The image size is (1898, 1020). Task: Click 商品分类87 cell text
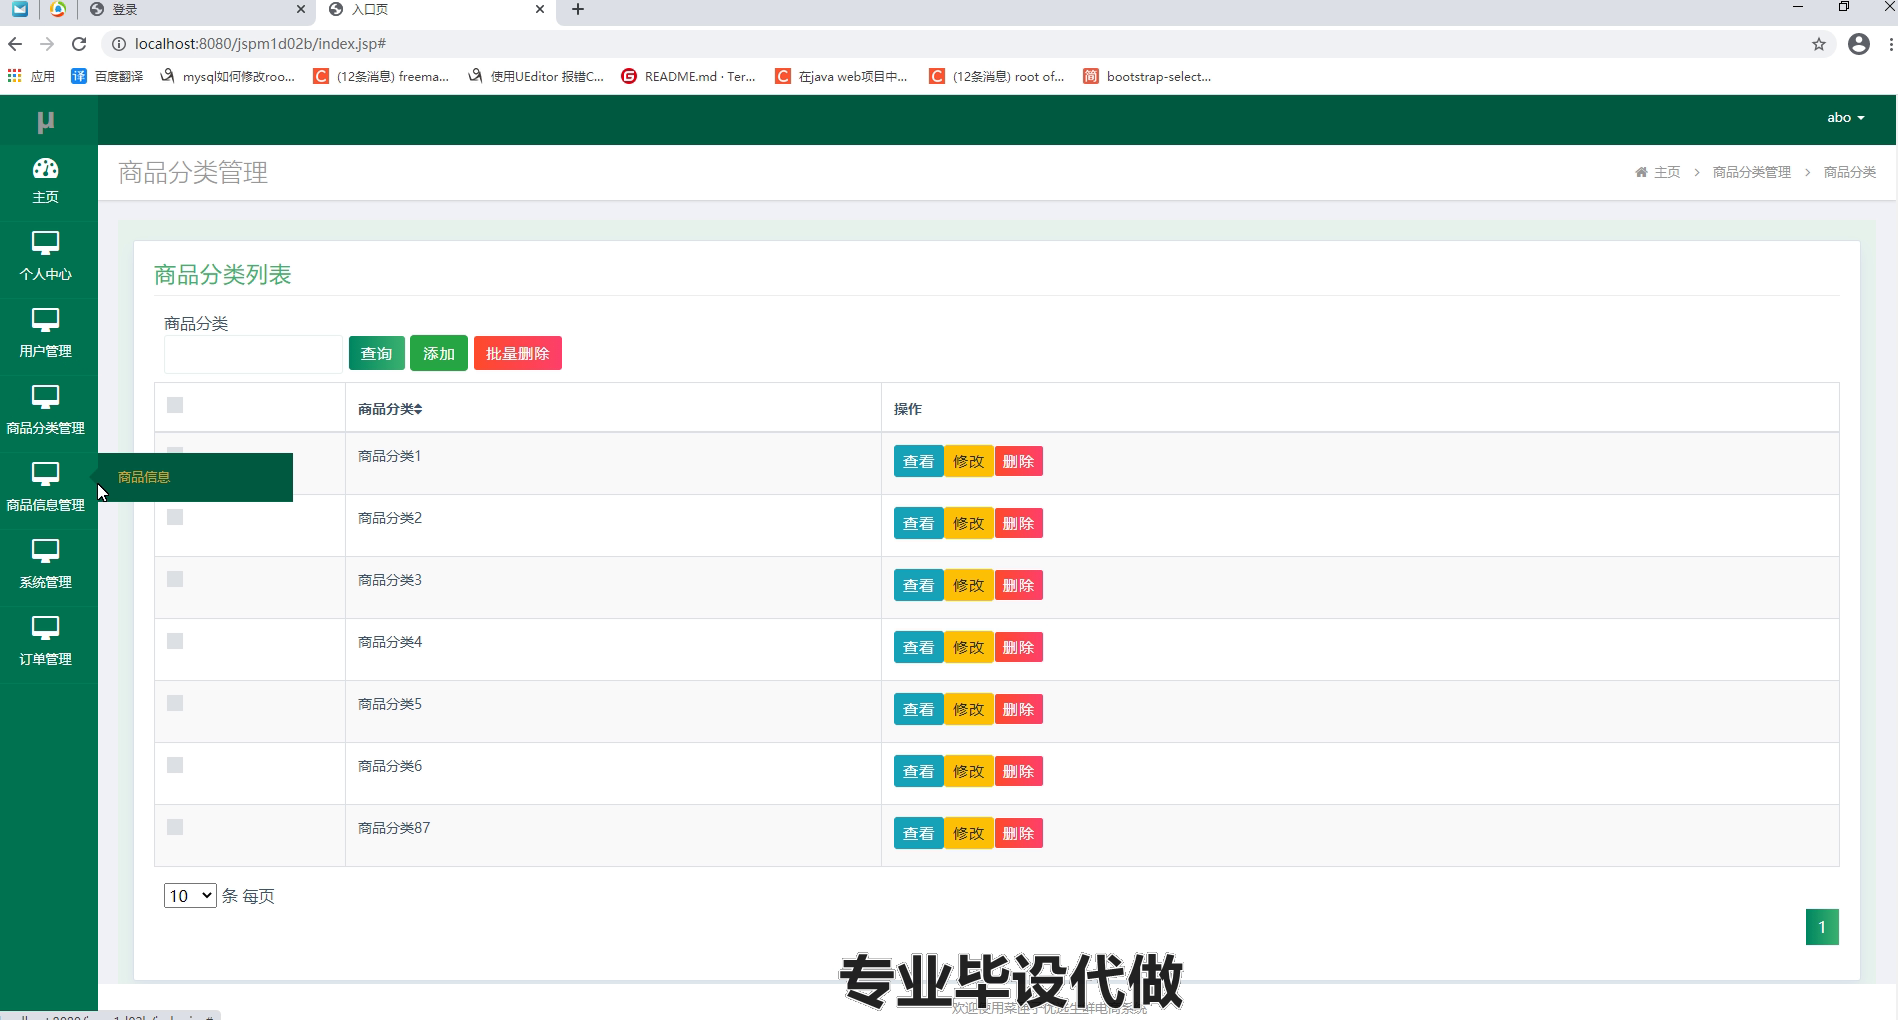tap(394, 828)
